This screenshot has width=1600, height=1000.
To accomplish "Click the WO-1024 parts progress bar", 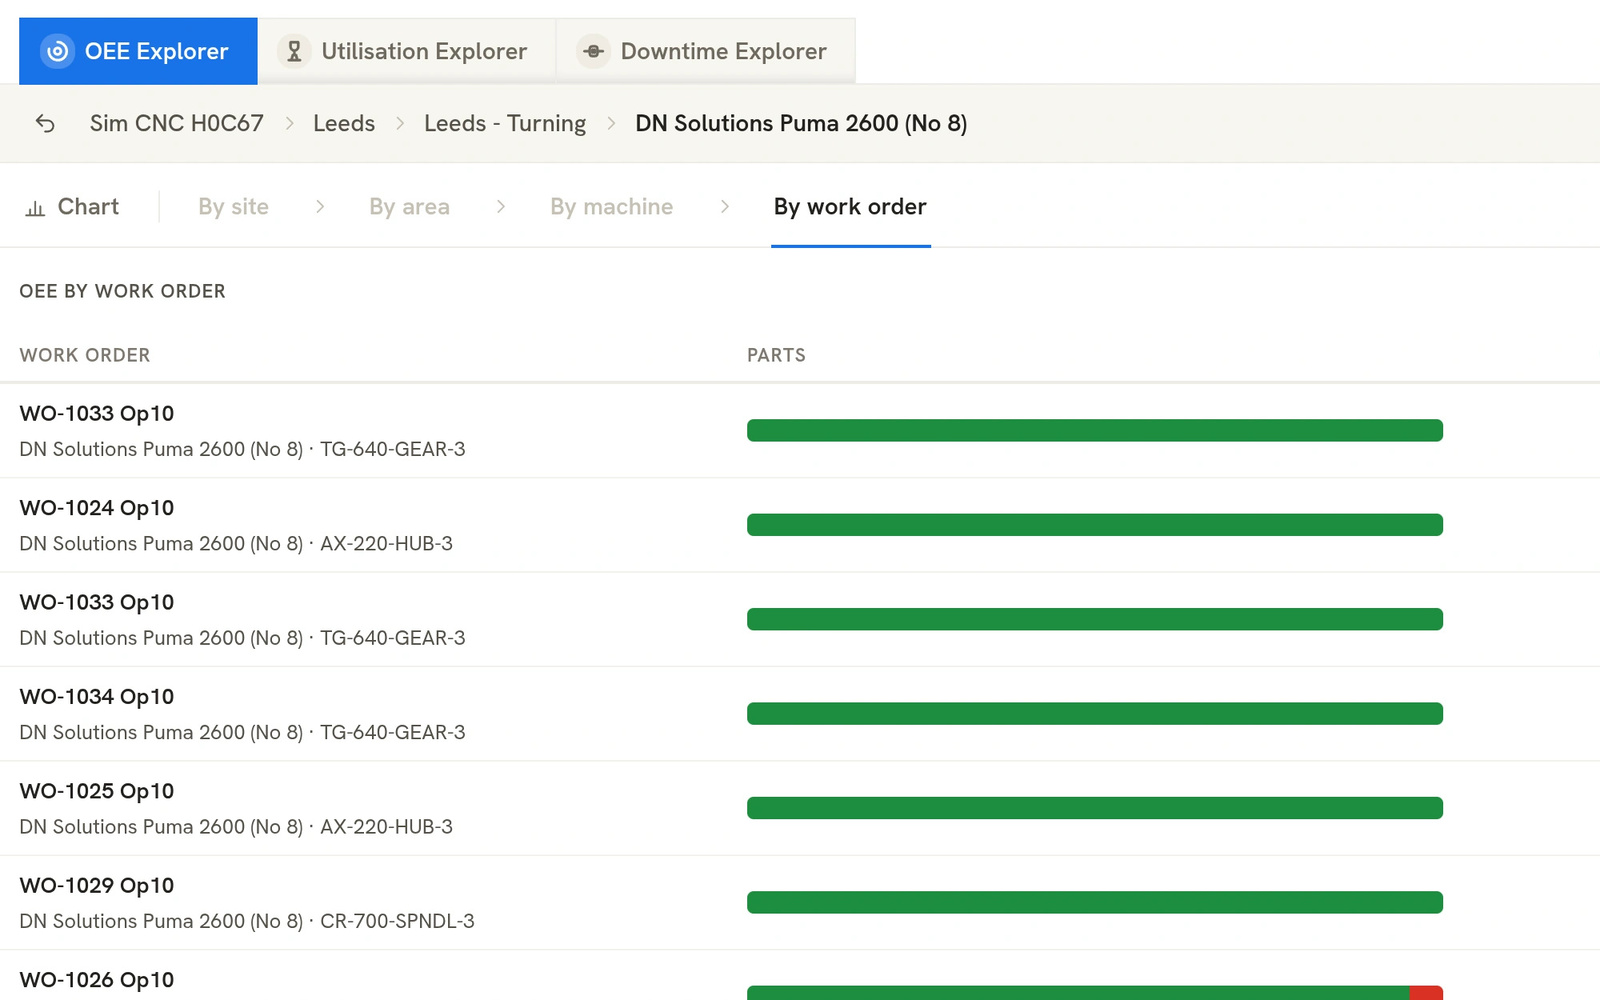I will coord(1095,525).
